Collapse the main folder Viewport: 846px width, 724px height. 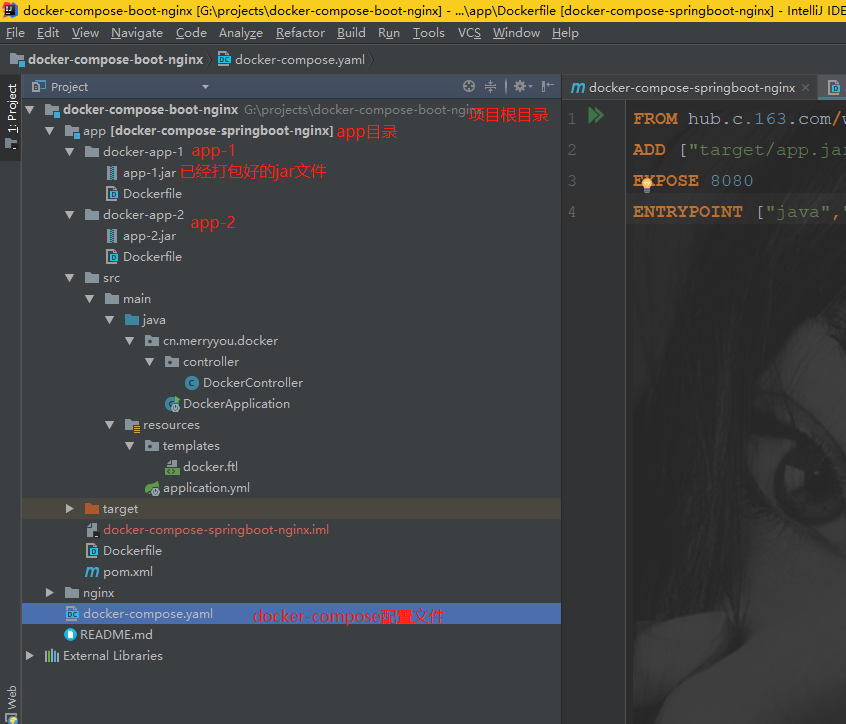click(90, 299)
